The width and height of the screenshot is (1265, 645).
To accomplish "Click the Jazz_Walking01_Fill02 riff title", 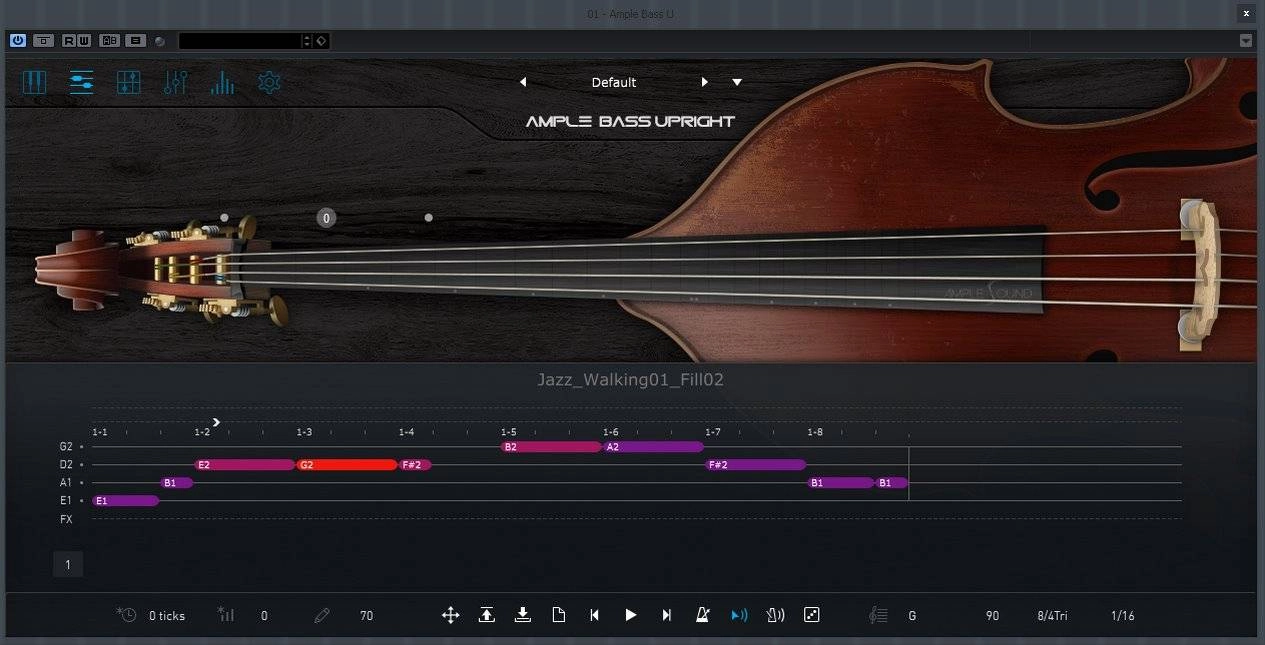I will (630, 380).
